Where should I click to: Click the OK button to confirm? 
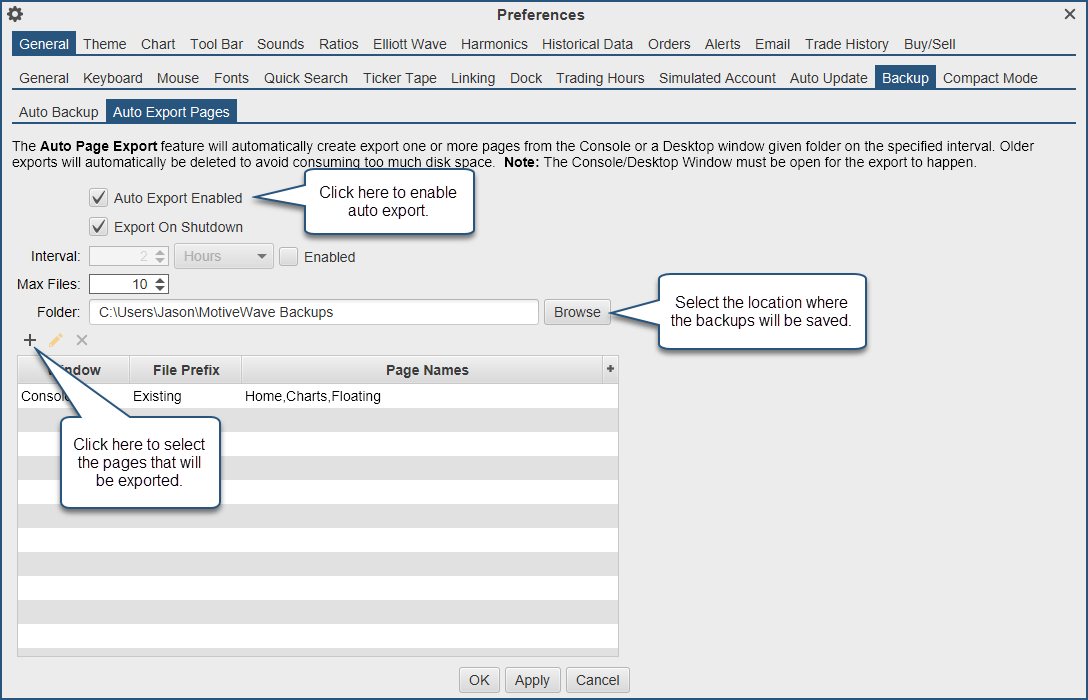(479, 680)
